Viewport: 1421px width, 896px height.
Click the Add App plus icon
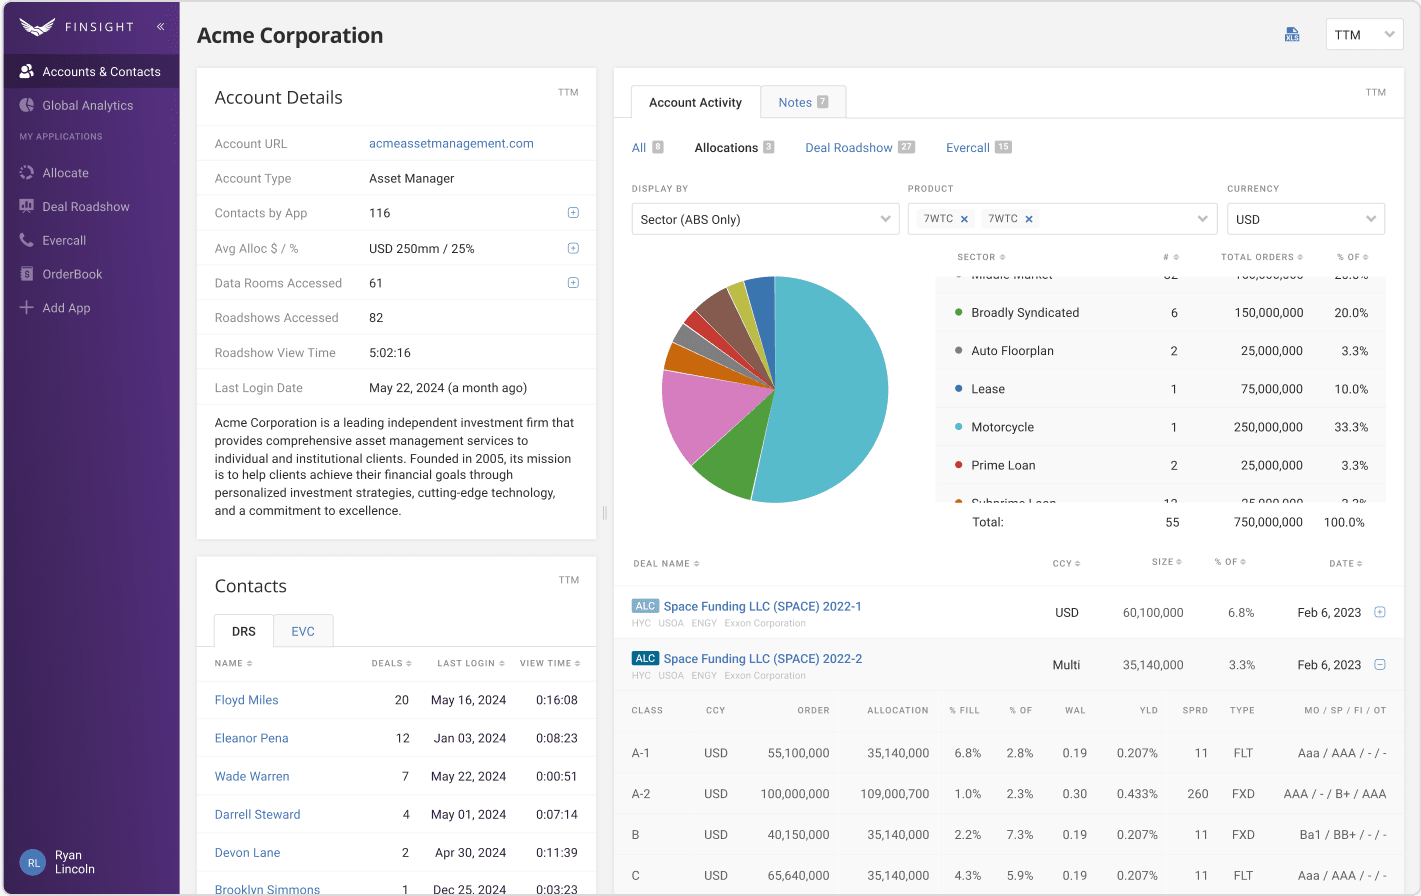[x=27, y=308]
